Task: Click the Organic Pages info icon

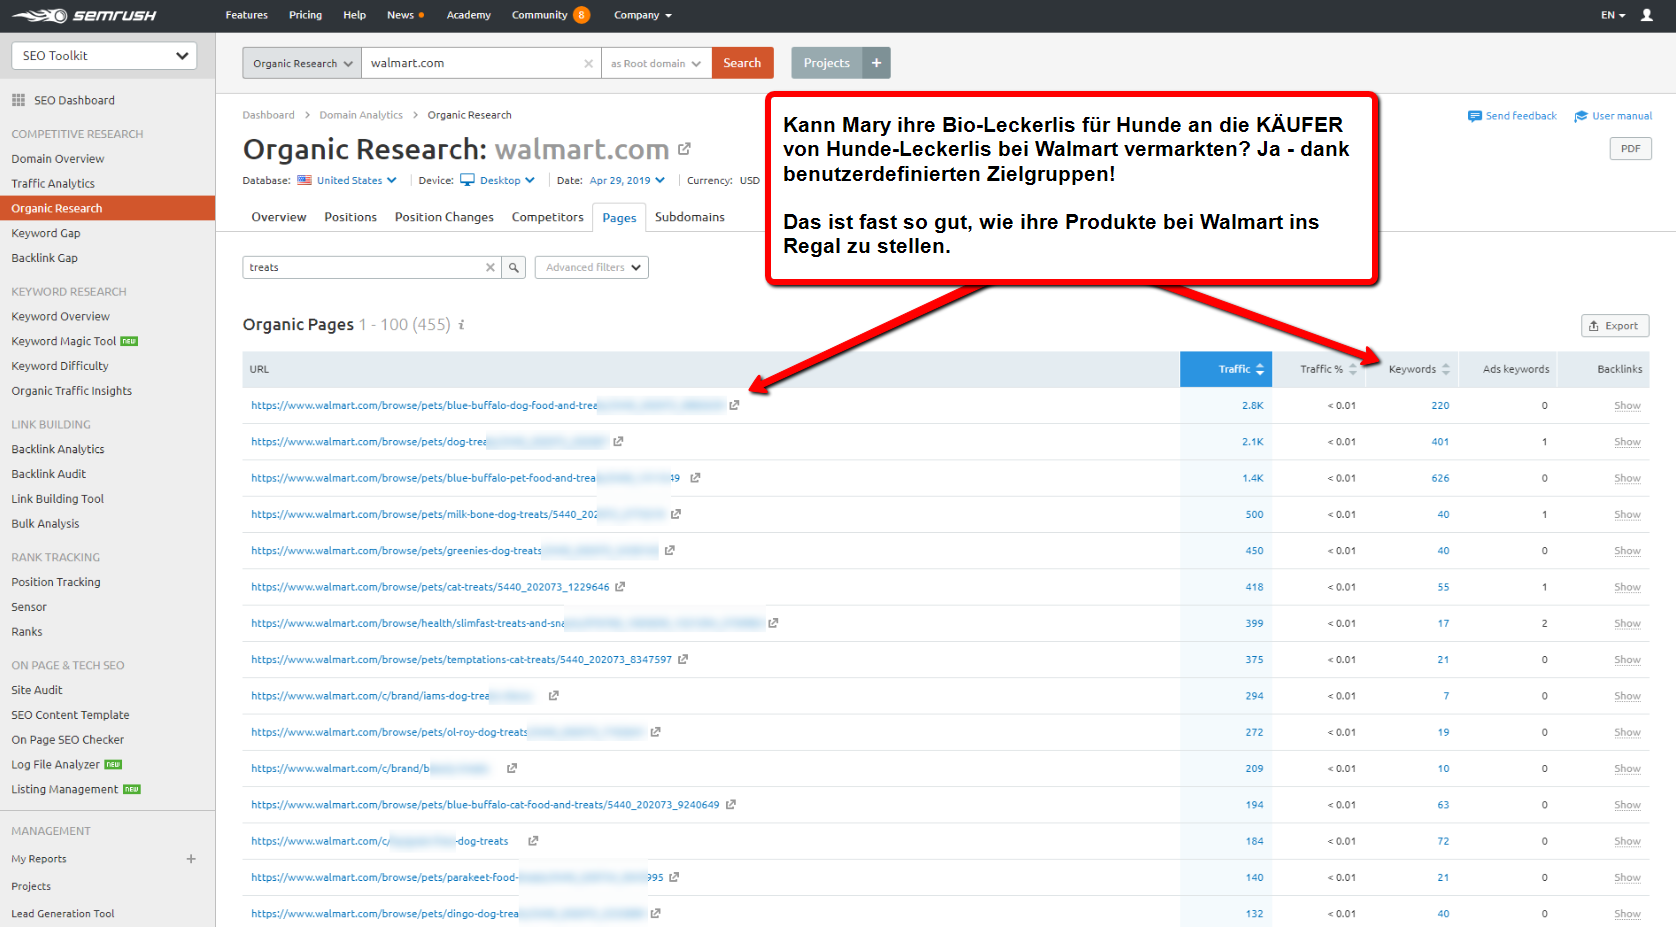Action: click(x=461, y=325)
